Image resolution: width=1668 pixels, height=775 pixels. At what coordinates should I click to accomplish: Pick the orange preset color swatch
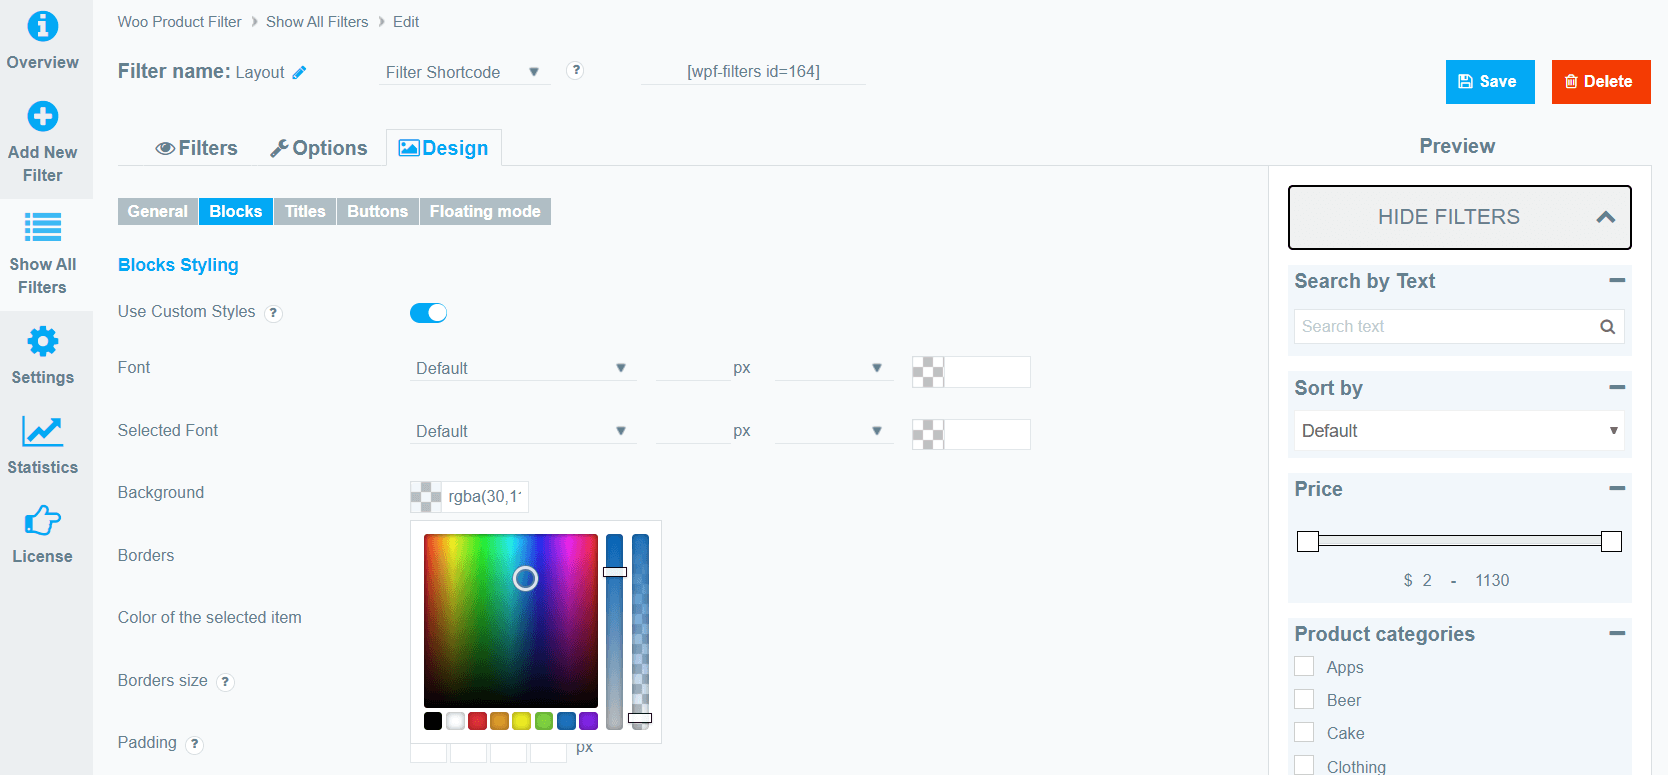[x=499, y=721]
